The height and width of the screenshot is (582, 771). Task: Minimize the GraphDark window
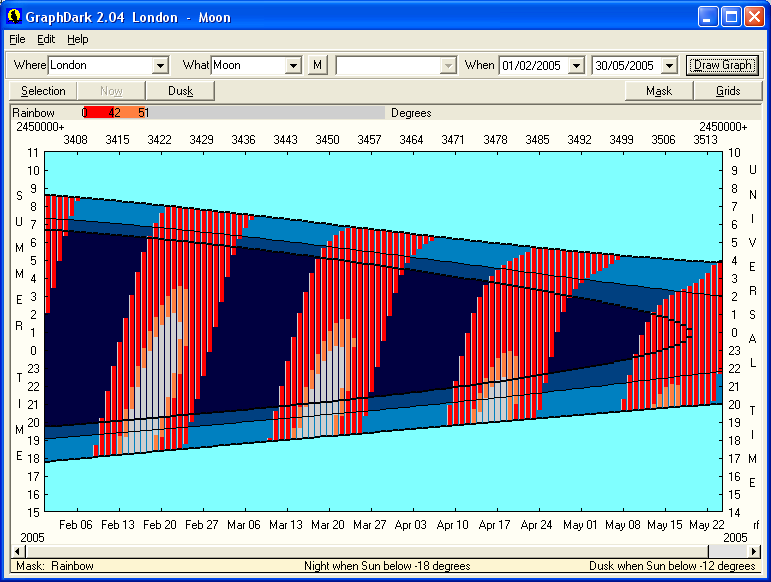(x=709, y=17)
